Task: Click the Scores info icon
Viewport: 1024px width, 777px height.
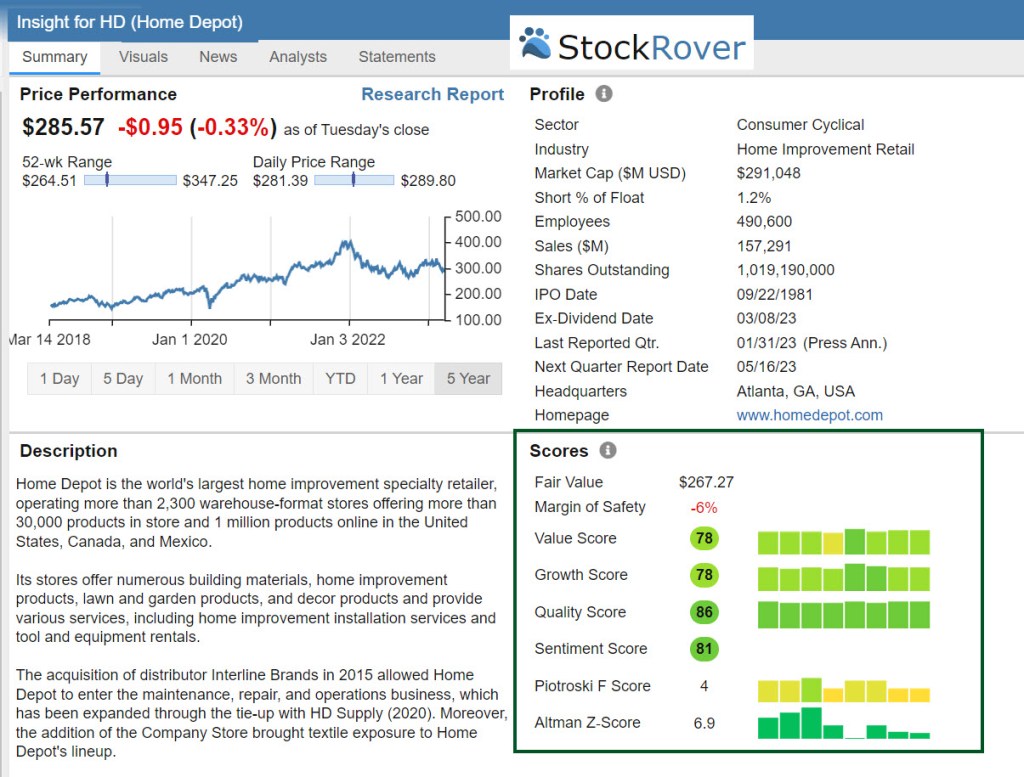Action: pos(608,451)
